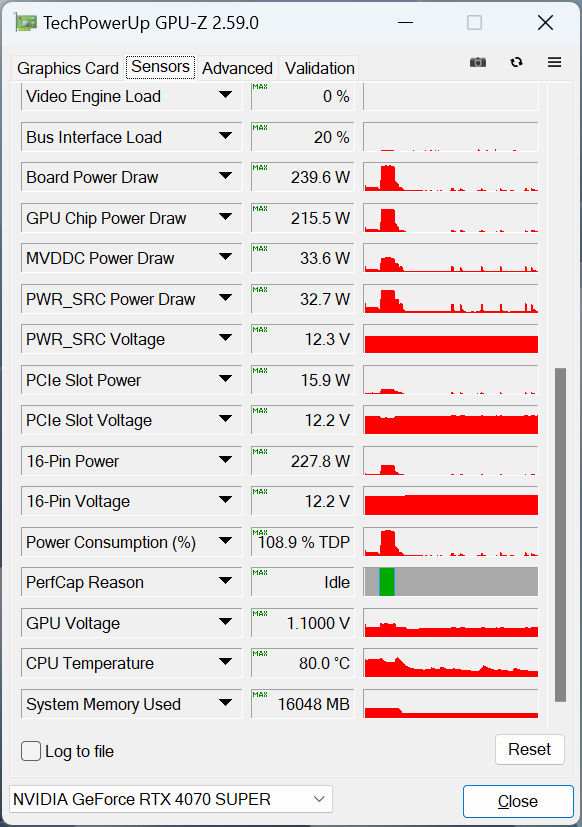Open GPU Voltage dropdown arrow
Viewport: 582px width, 827px height.
point(225,622)
